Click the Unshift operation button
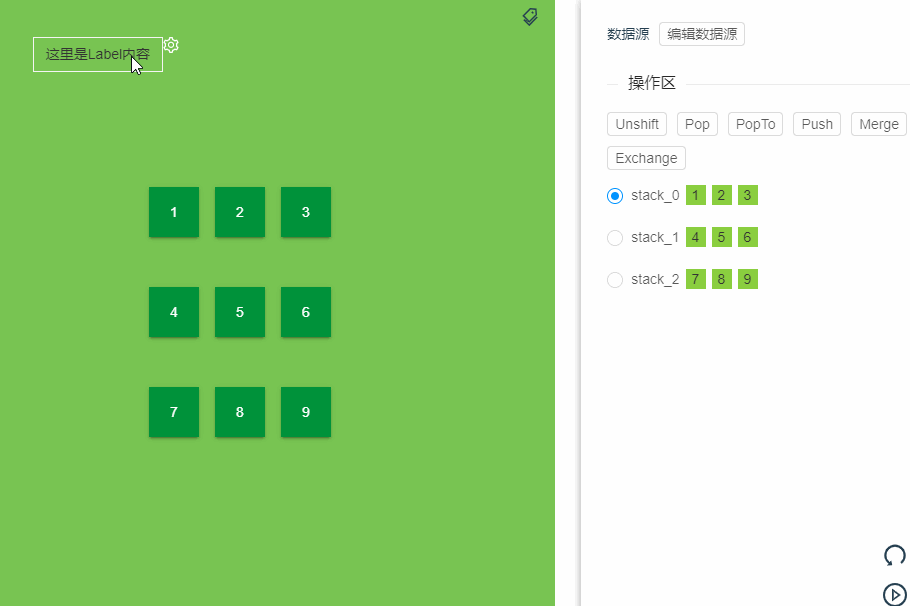910x606 pixels. [x=637, y=124]
